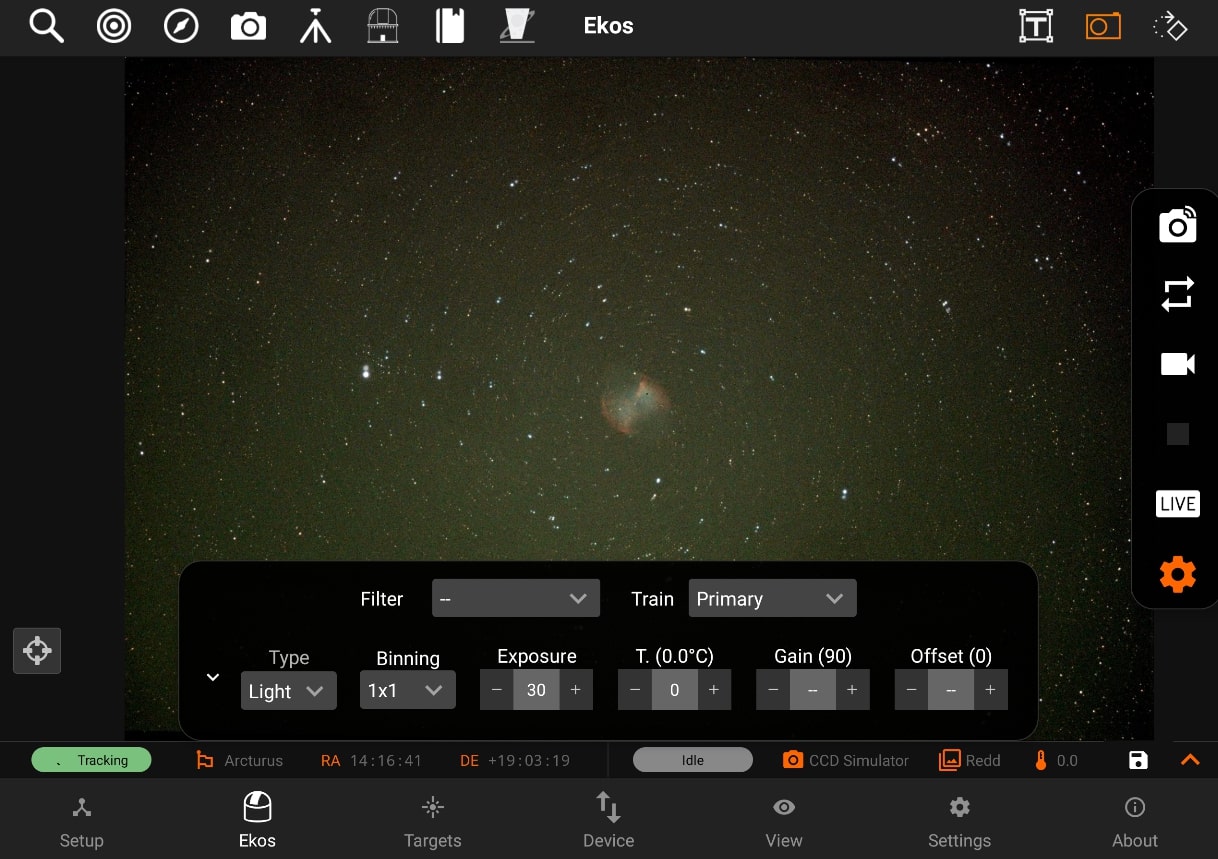
Task: Toggle the crosshair overlay button
Action: (x=37, y=650)
